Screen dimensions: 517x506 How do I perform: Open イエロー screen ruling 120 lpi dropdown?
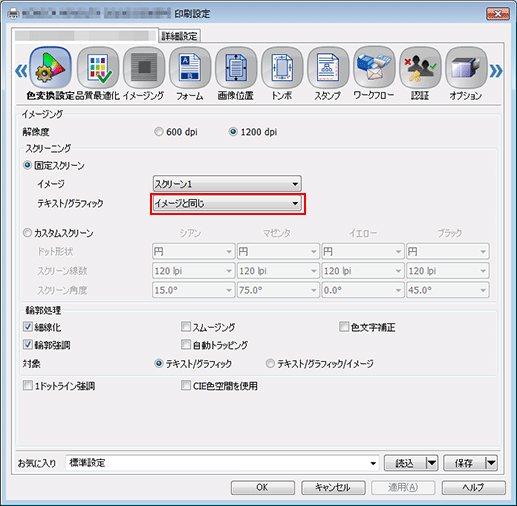click(363, 271)
